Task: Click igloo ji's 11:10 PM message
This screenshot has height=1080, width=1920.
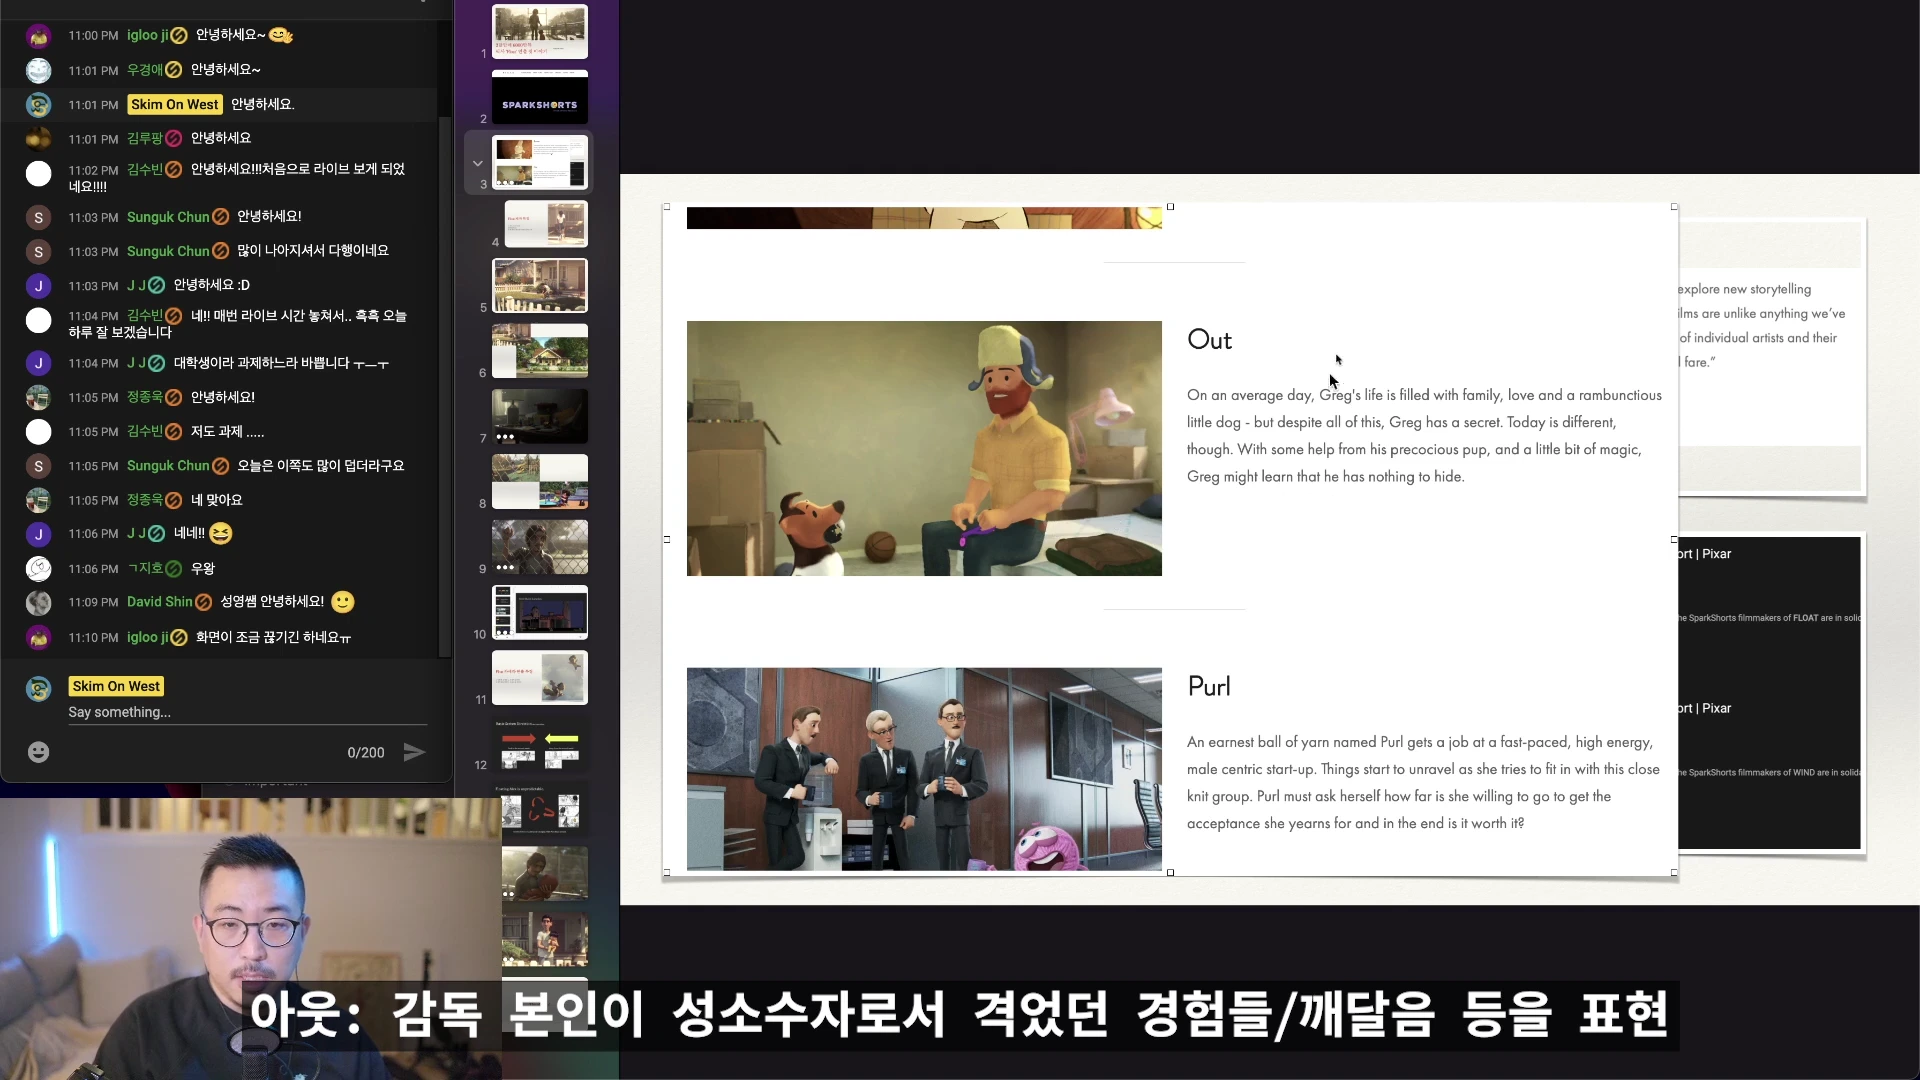Action: click(x=273, y=638)
